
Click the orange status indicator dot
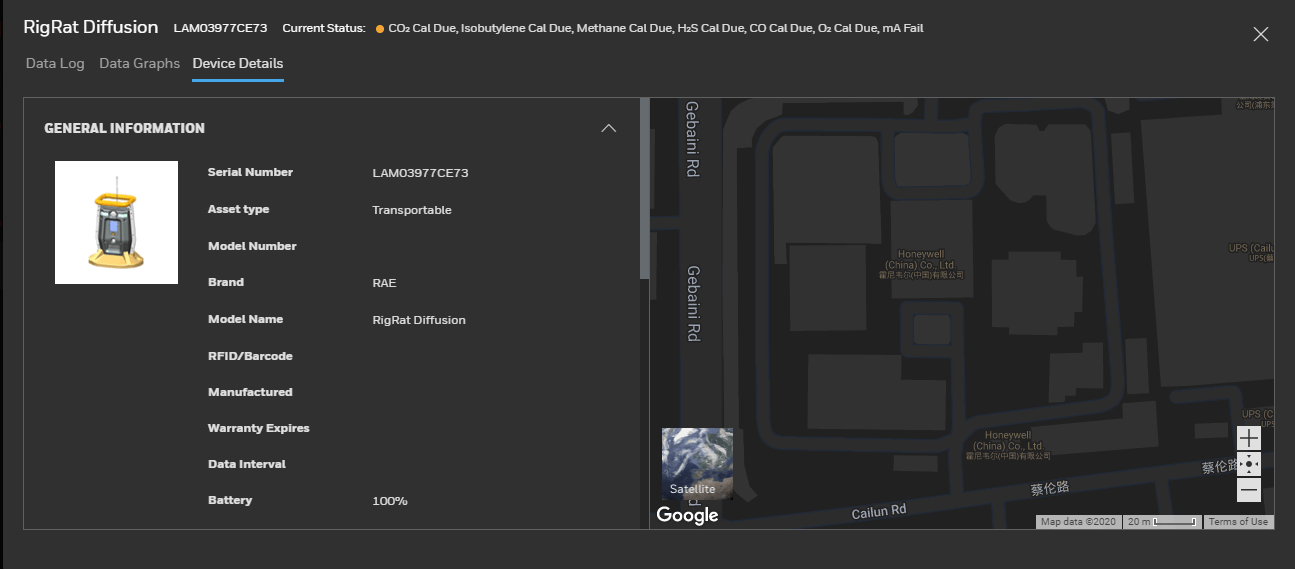(x=380, y=29)
